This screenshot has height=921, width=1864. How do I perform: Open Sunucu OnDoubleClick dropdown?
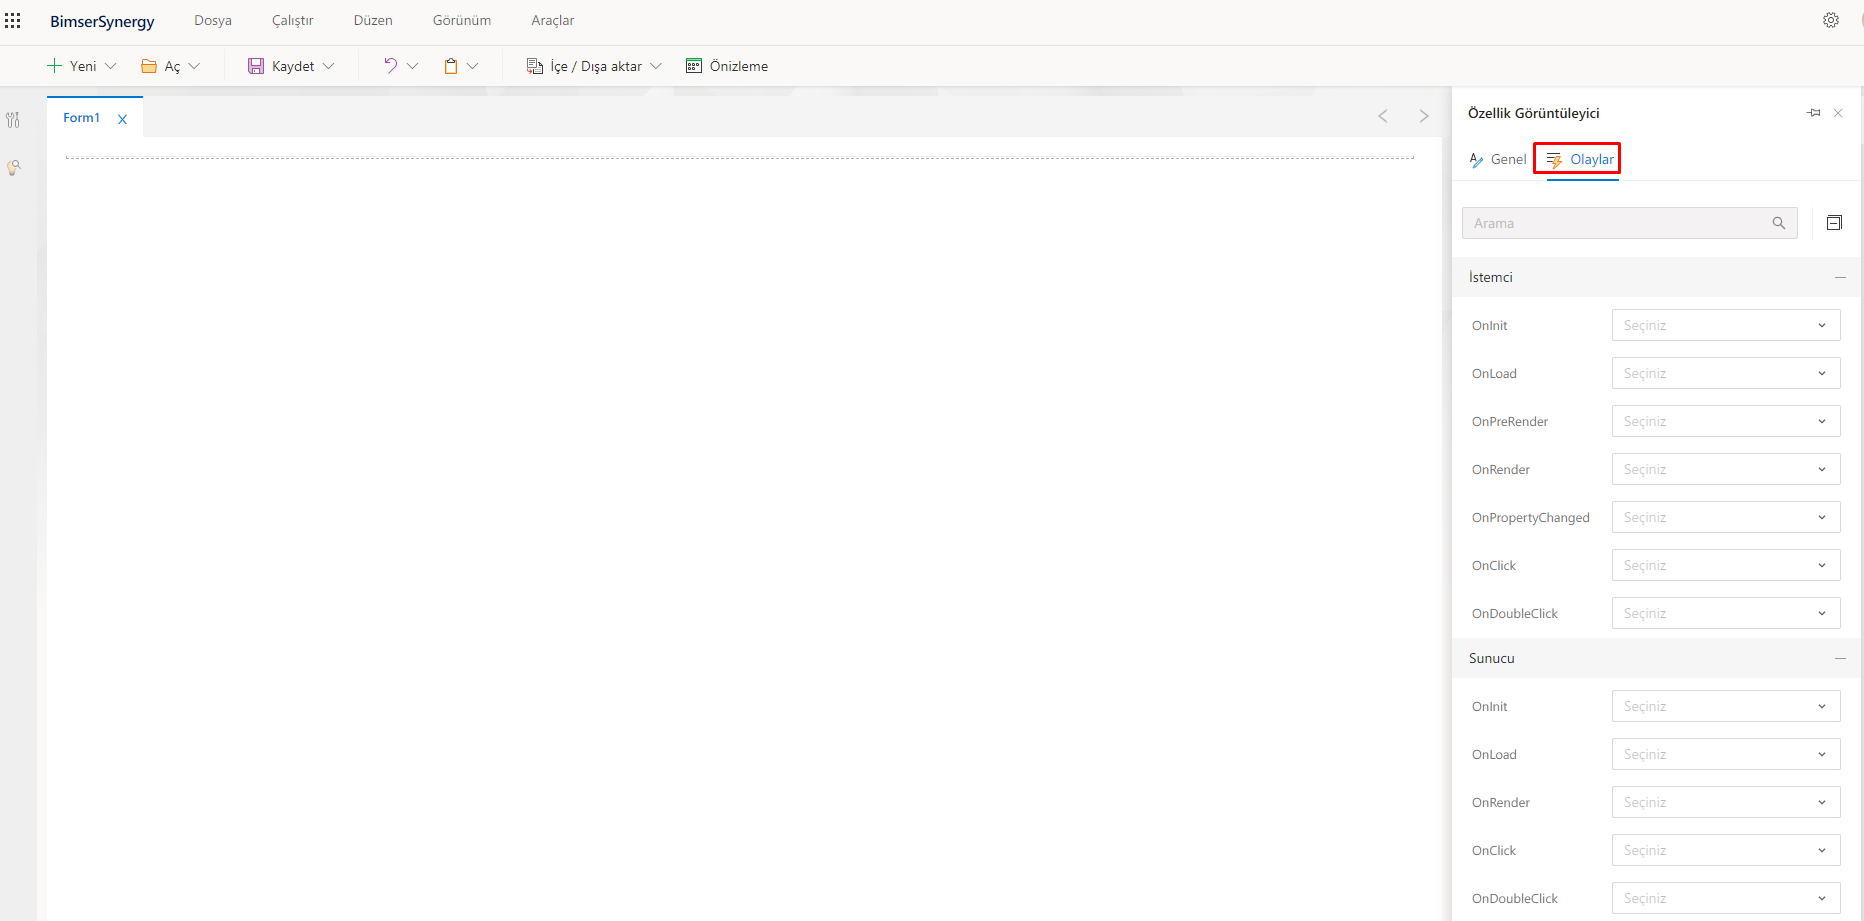pos(1726,898)
